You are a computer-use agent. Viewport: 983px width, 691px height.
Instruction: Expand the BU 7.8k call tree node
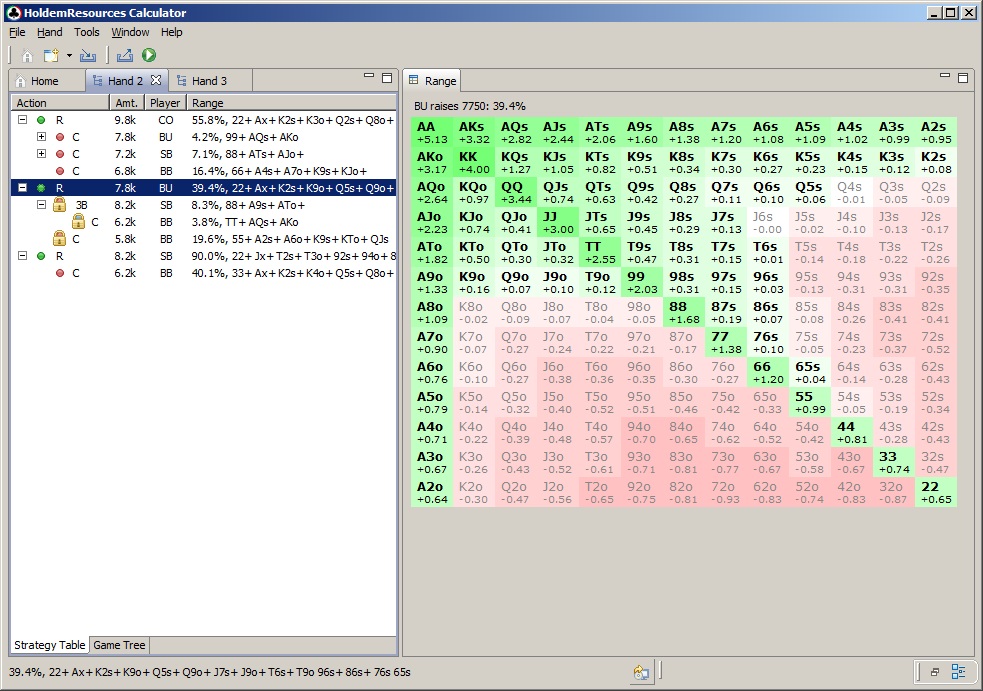click(x=41, y=136)
